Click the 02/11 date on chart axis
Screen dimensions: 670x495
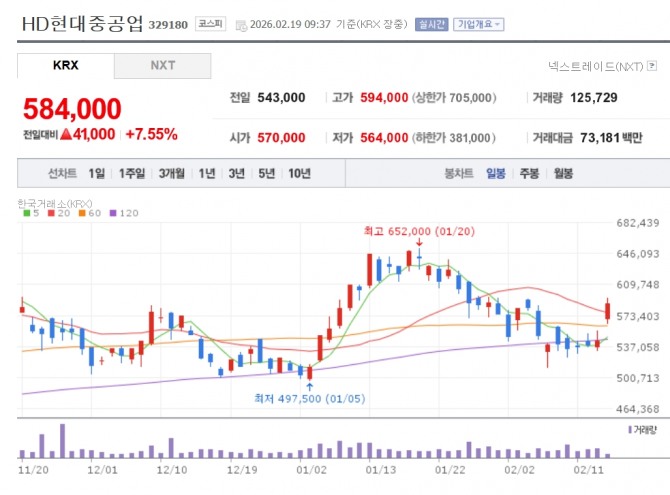coord(588,470)
